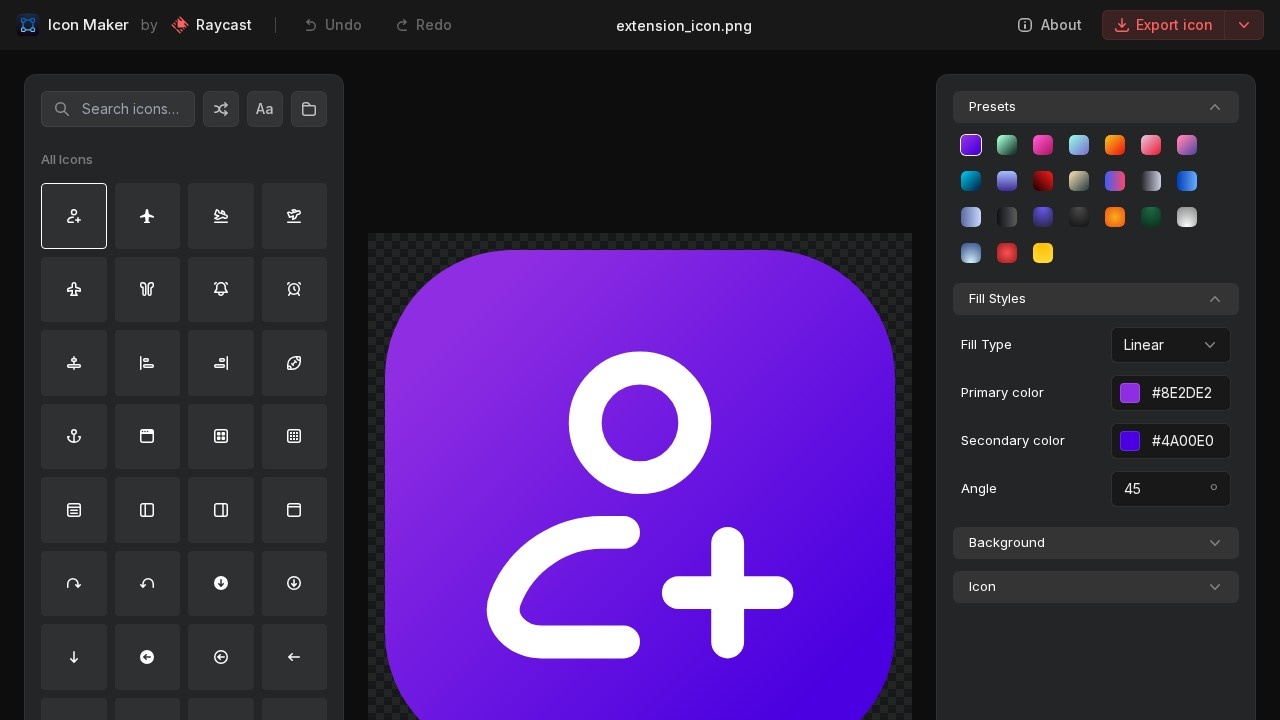Click the extension_icon.png file name
The height and width of the screenshot is (720, 1280).
coord(684,26)
